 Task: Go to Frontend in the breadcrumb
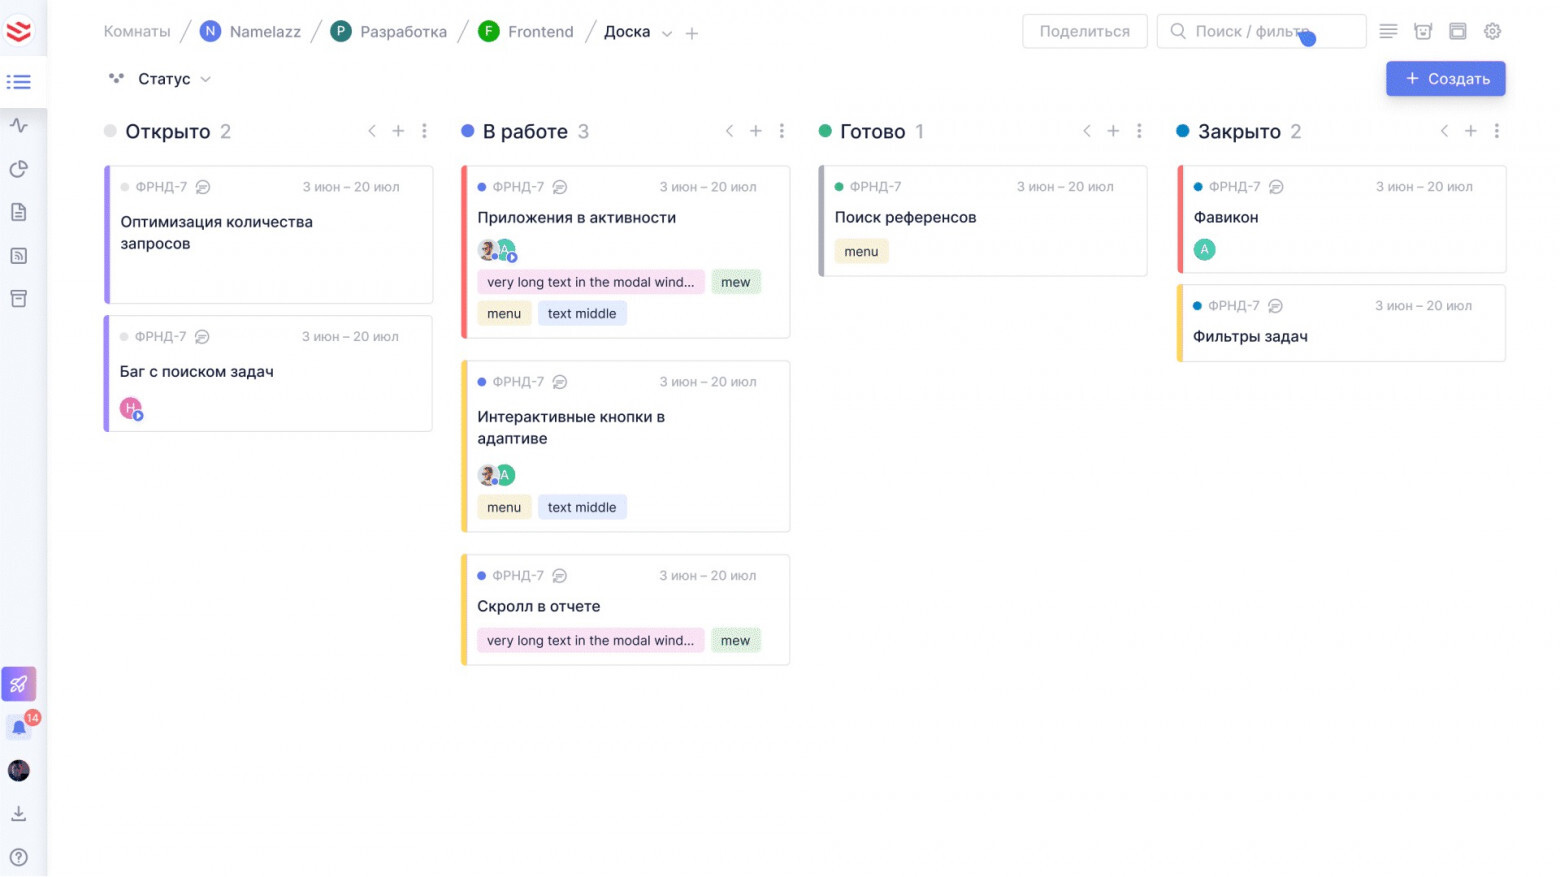coord(540,32)
